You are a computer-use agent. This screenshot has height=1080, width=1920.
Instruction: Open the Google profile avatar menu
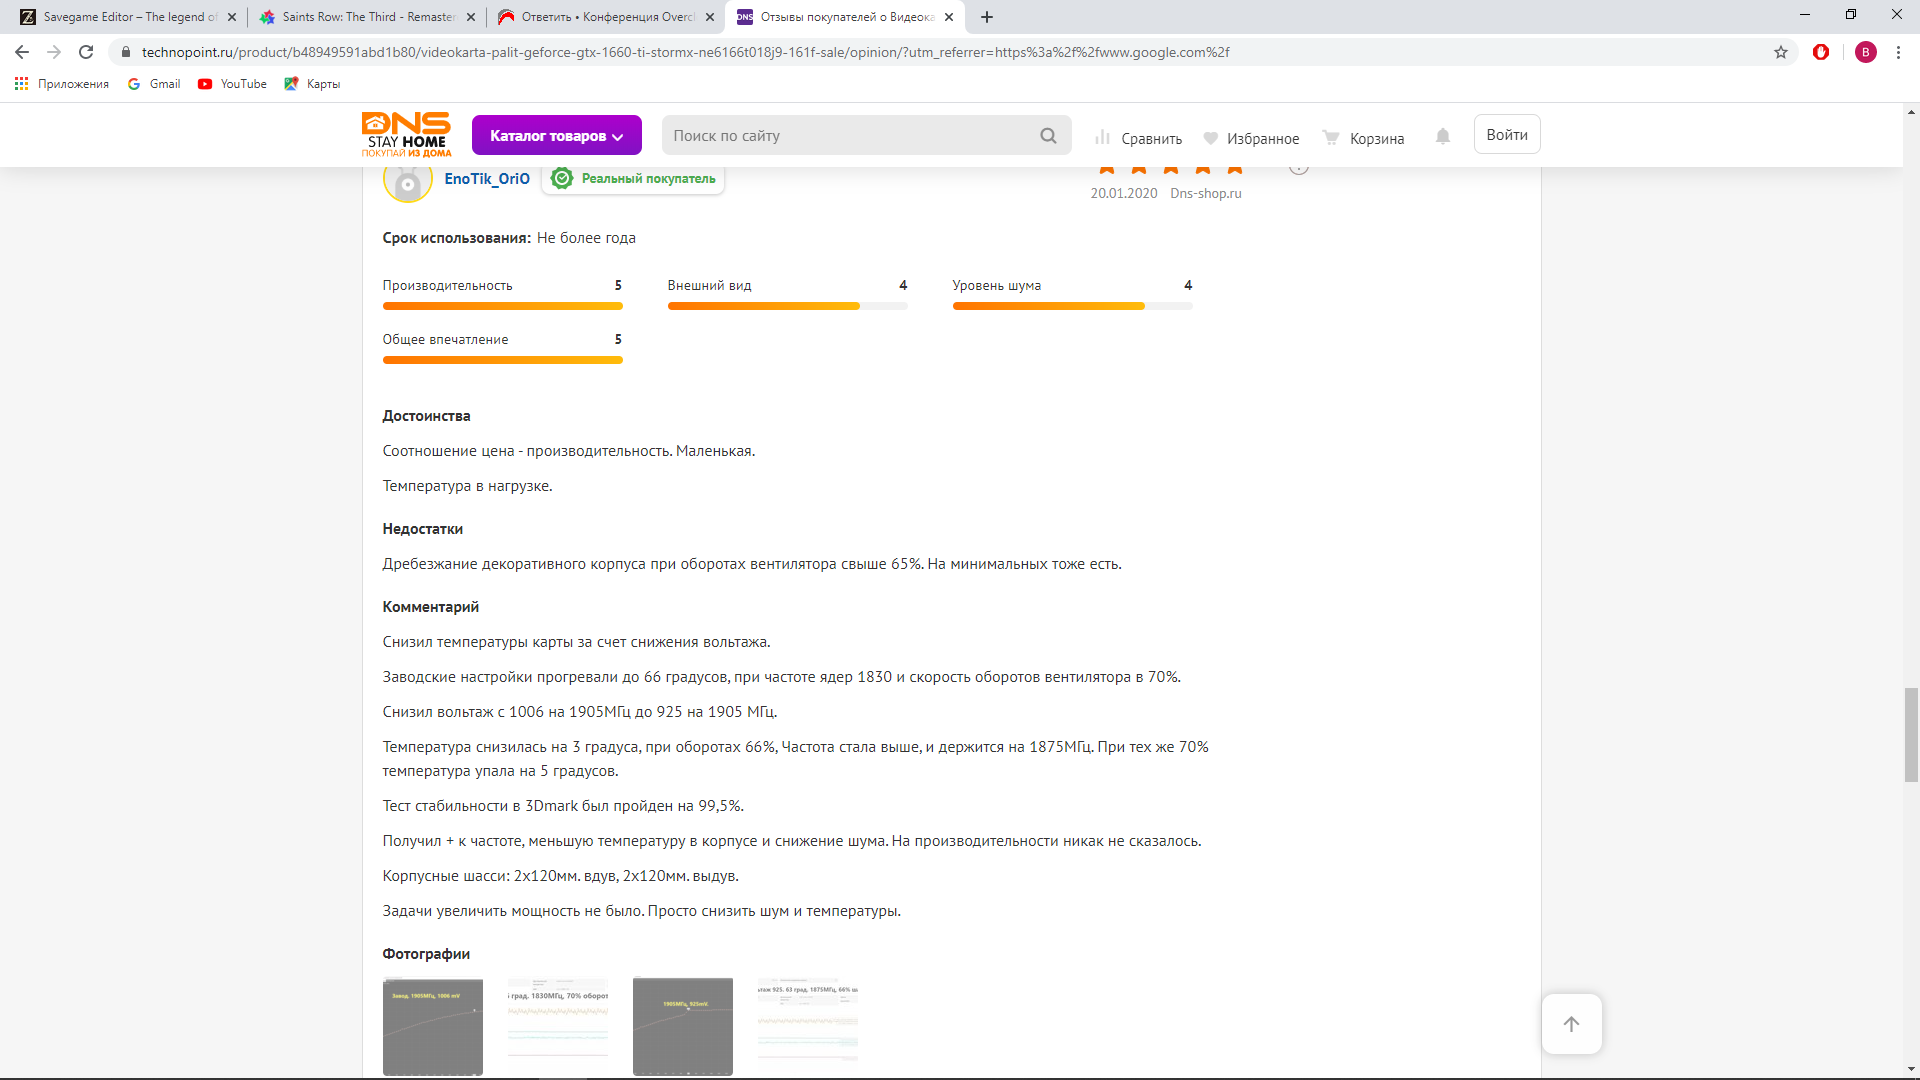(x=1865, y=52)
